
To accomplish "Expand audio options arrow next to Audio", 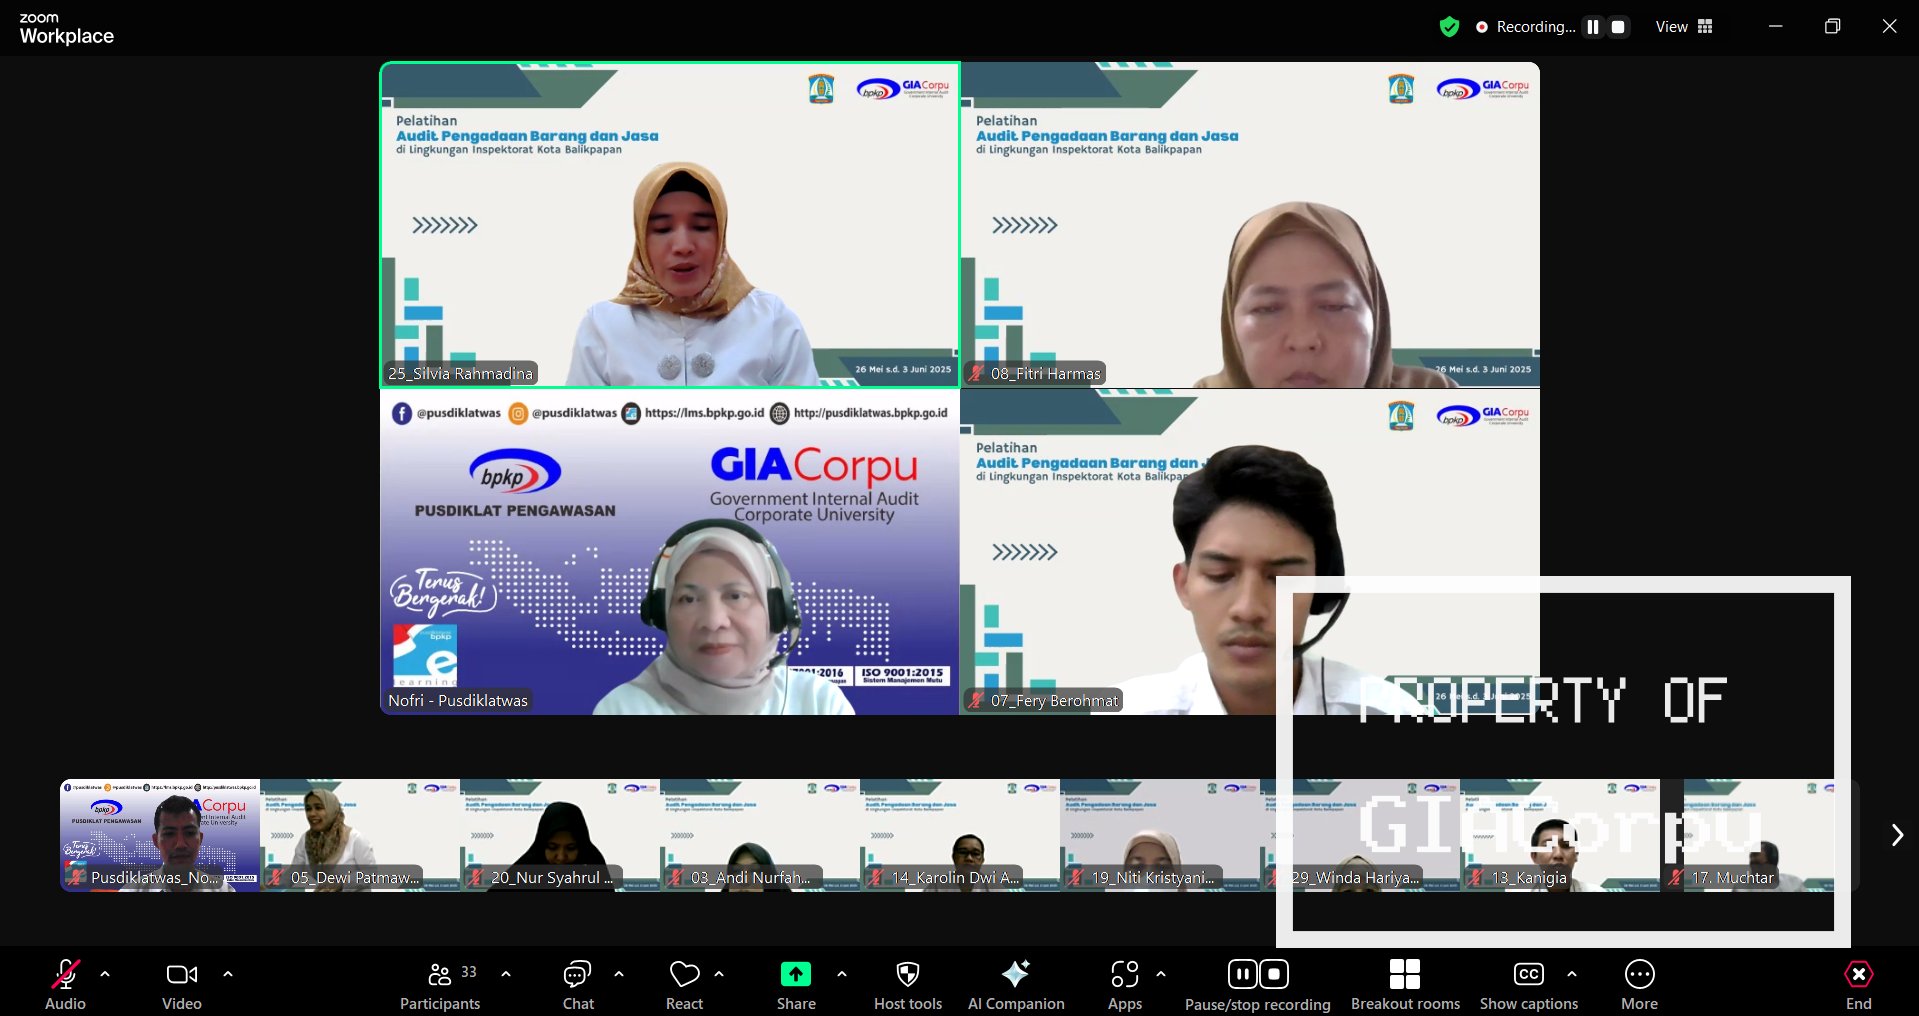I will [105, 973].
